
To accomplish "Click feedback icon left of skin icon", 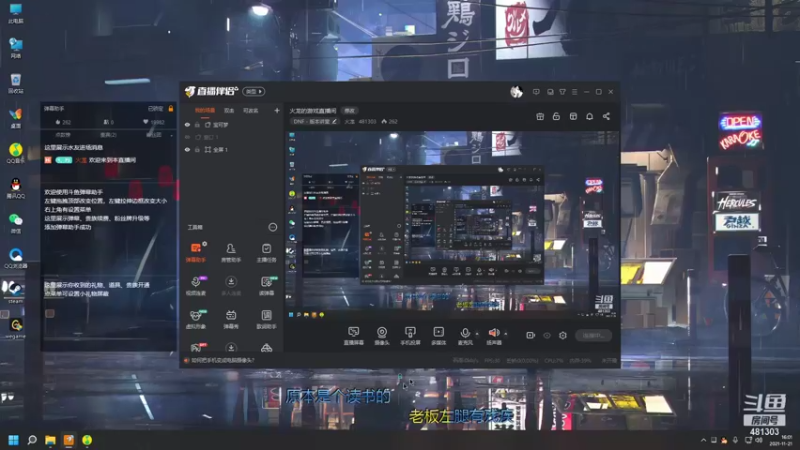I will (550, 92).
